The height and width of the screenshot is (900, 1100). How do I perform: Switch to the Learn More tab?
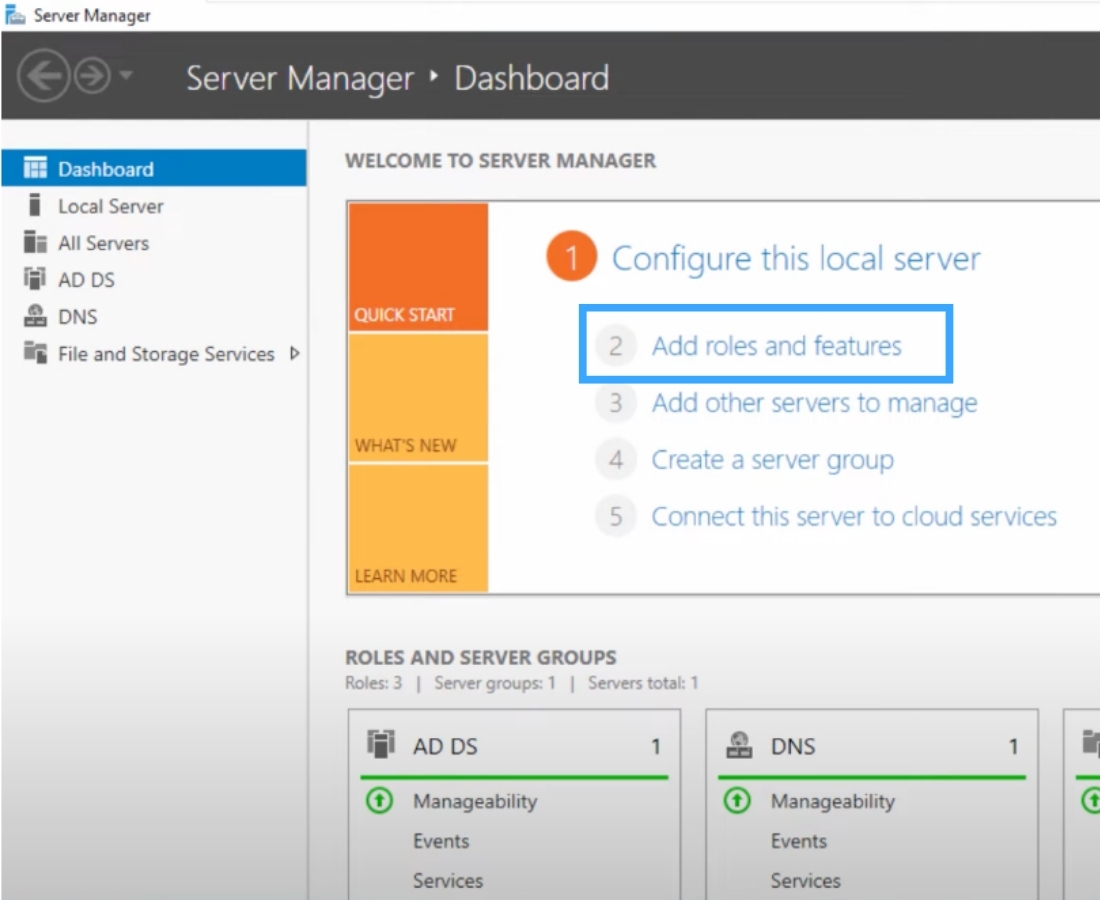click(x=418, y=528)
